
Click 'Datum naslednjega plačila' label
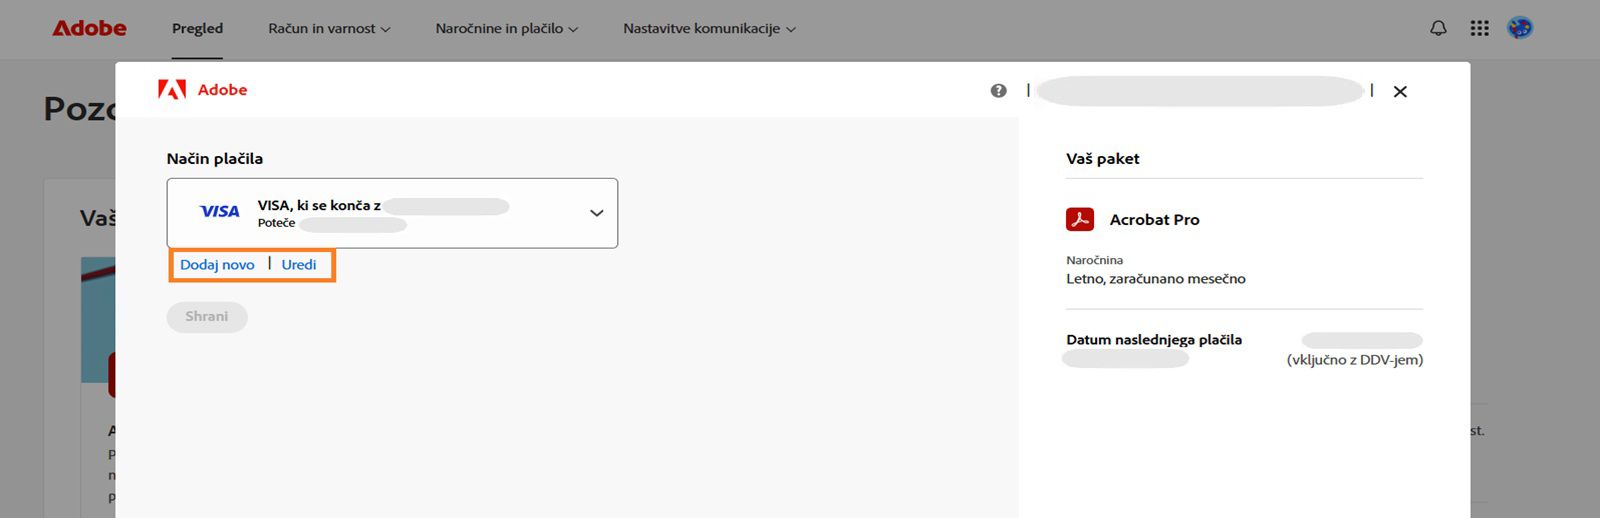(x=1154, y=340)
